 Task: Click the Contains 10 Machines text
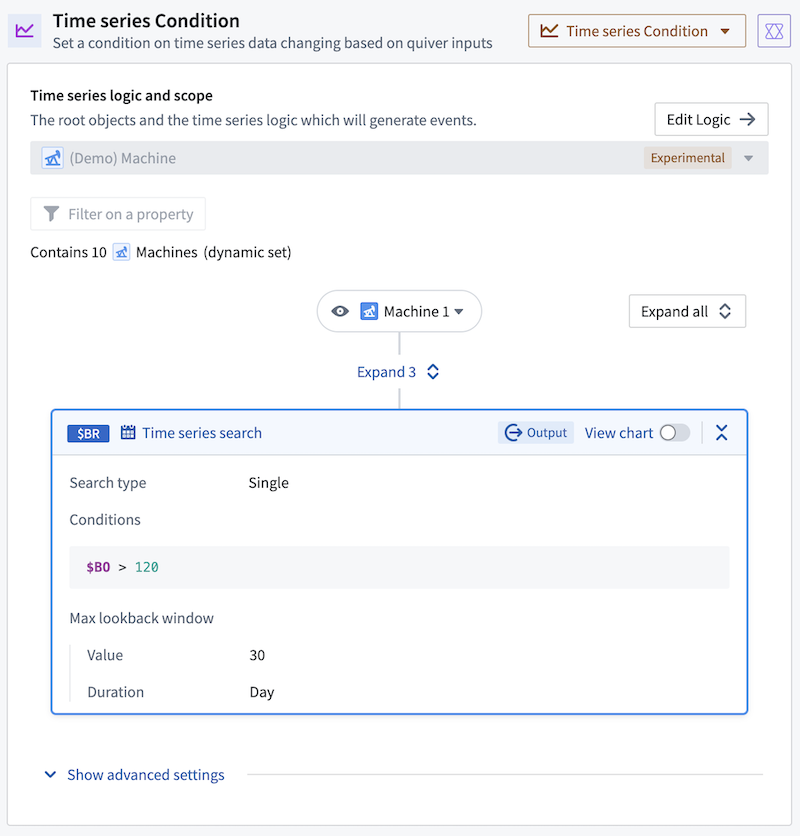pos(161,252)
